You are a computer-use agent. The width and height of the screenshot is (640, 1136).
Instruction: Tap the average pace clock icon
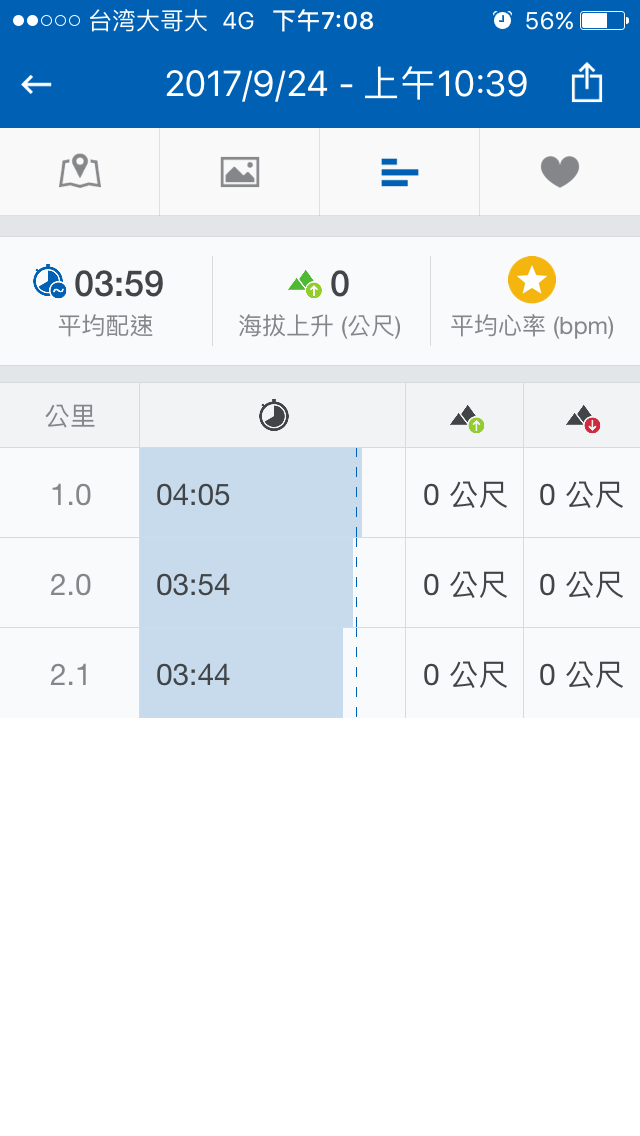pos(49,282)
